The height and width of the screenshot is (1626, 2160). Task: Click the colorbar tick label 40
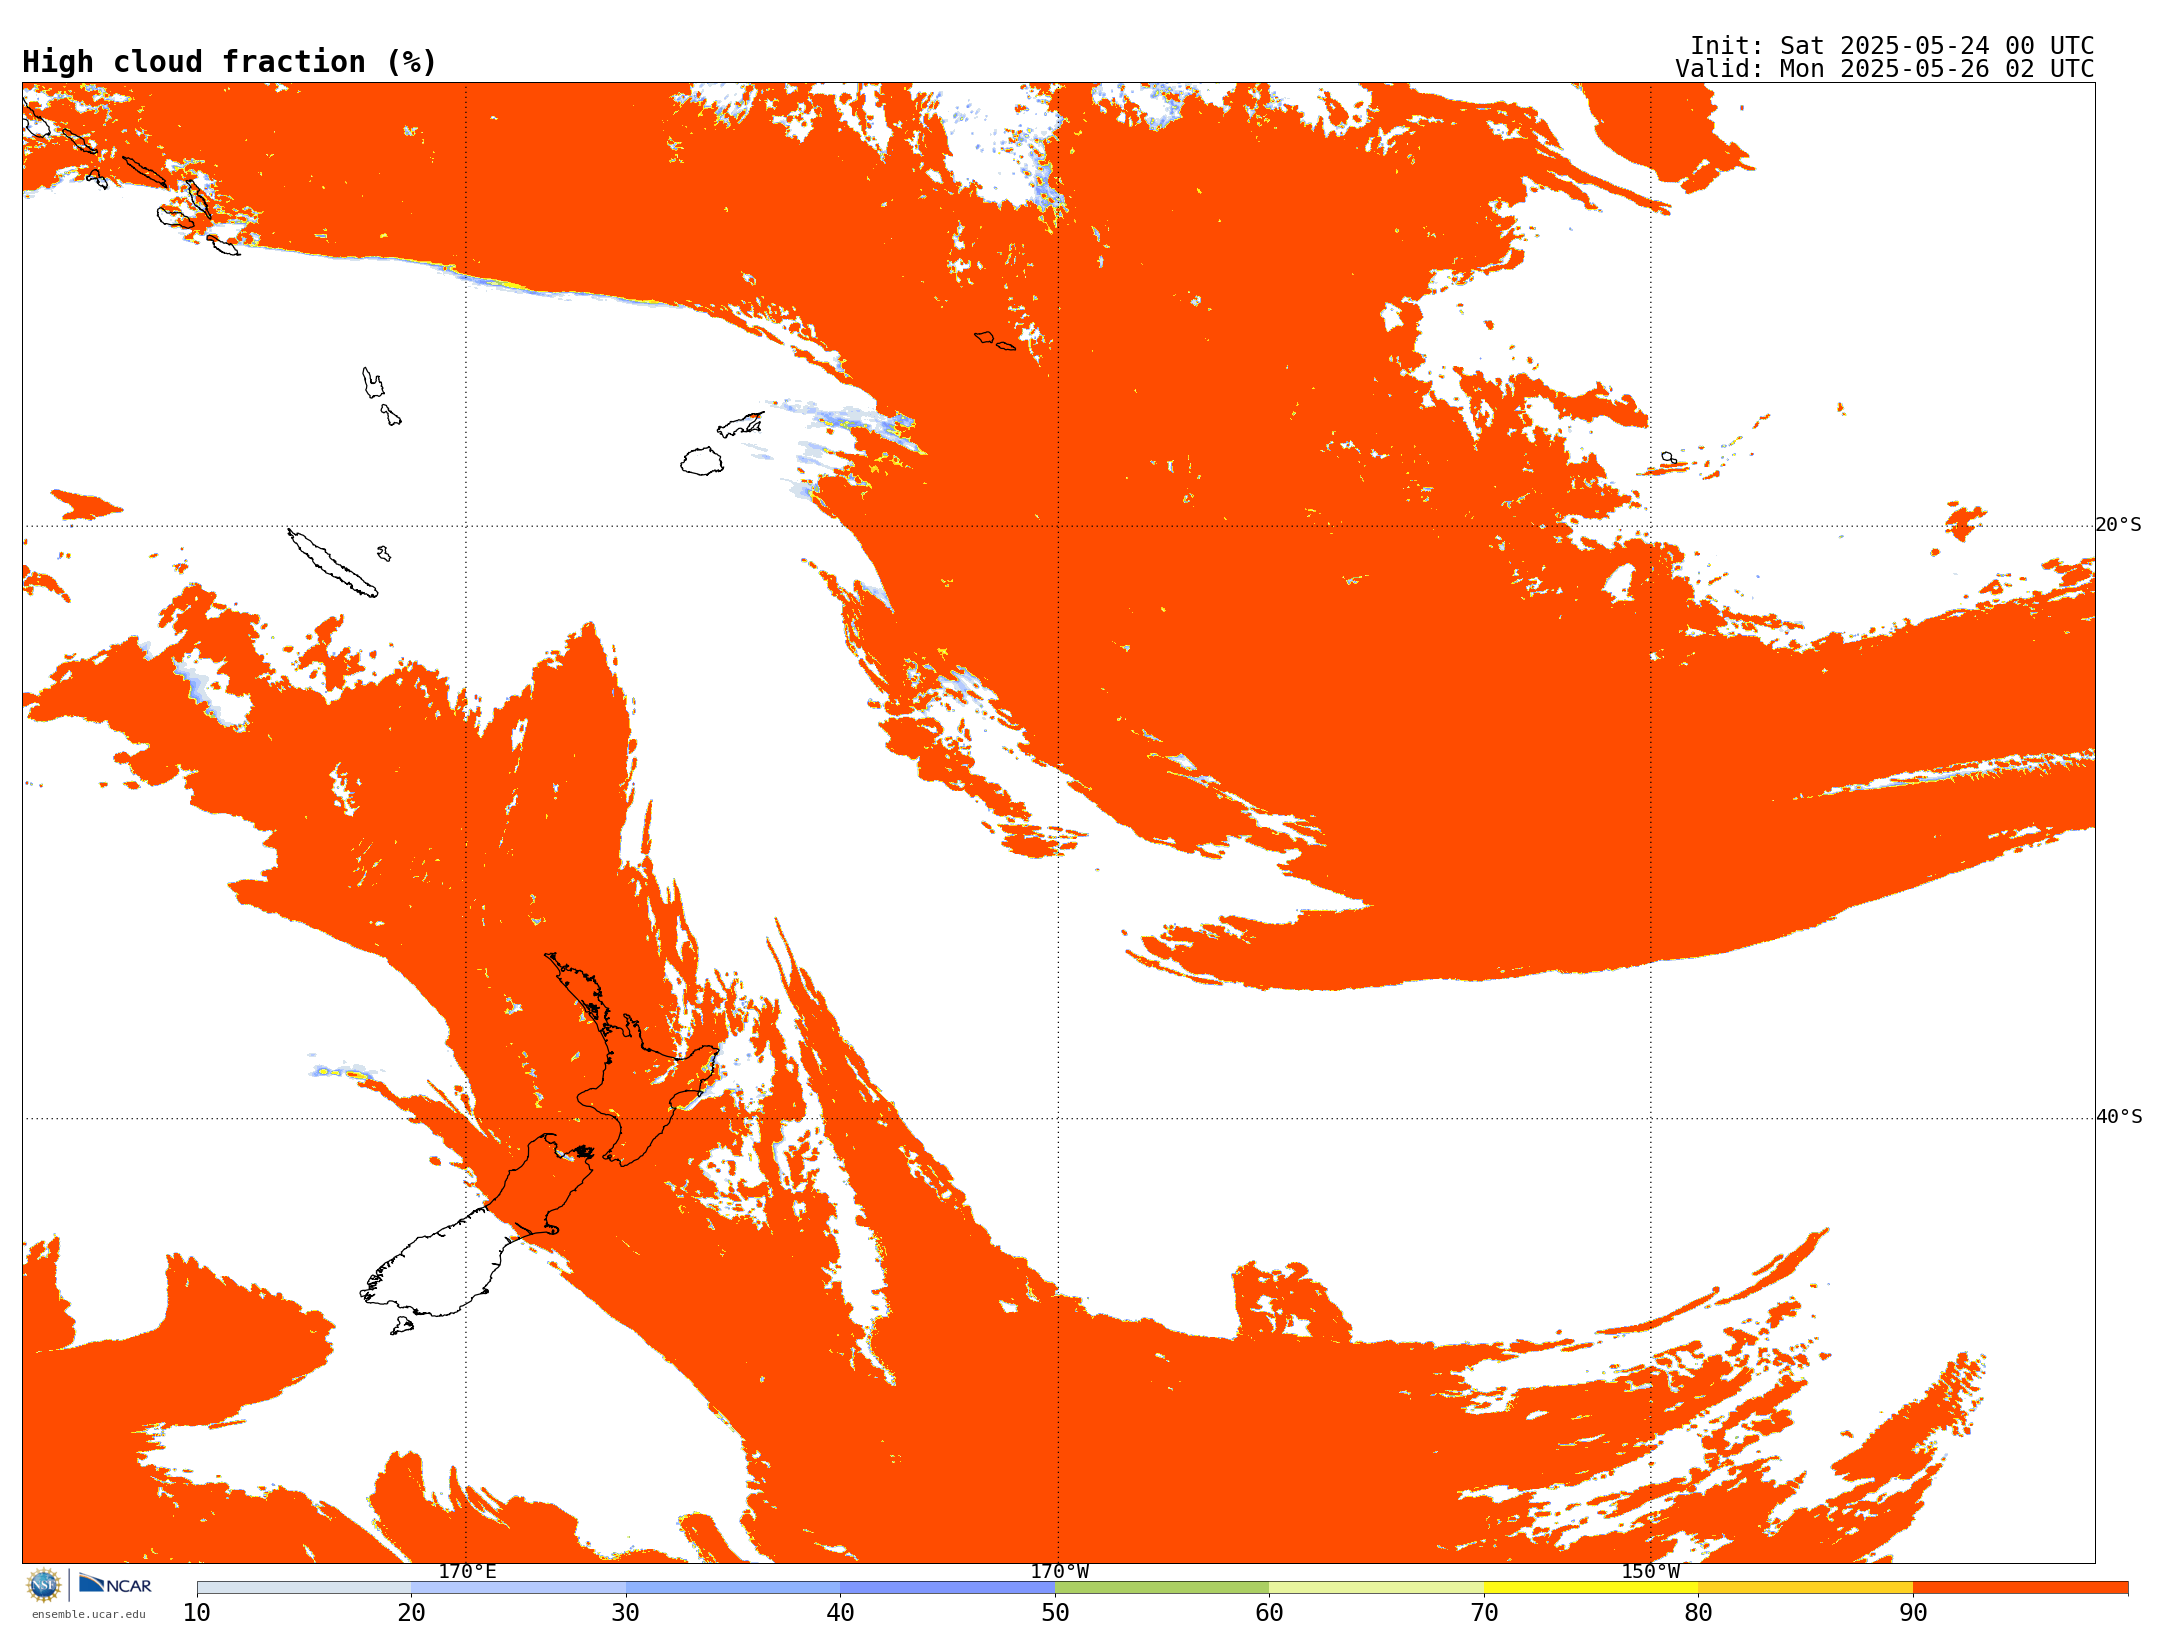click(840, 1613)
